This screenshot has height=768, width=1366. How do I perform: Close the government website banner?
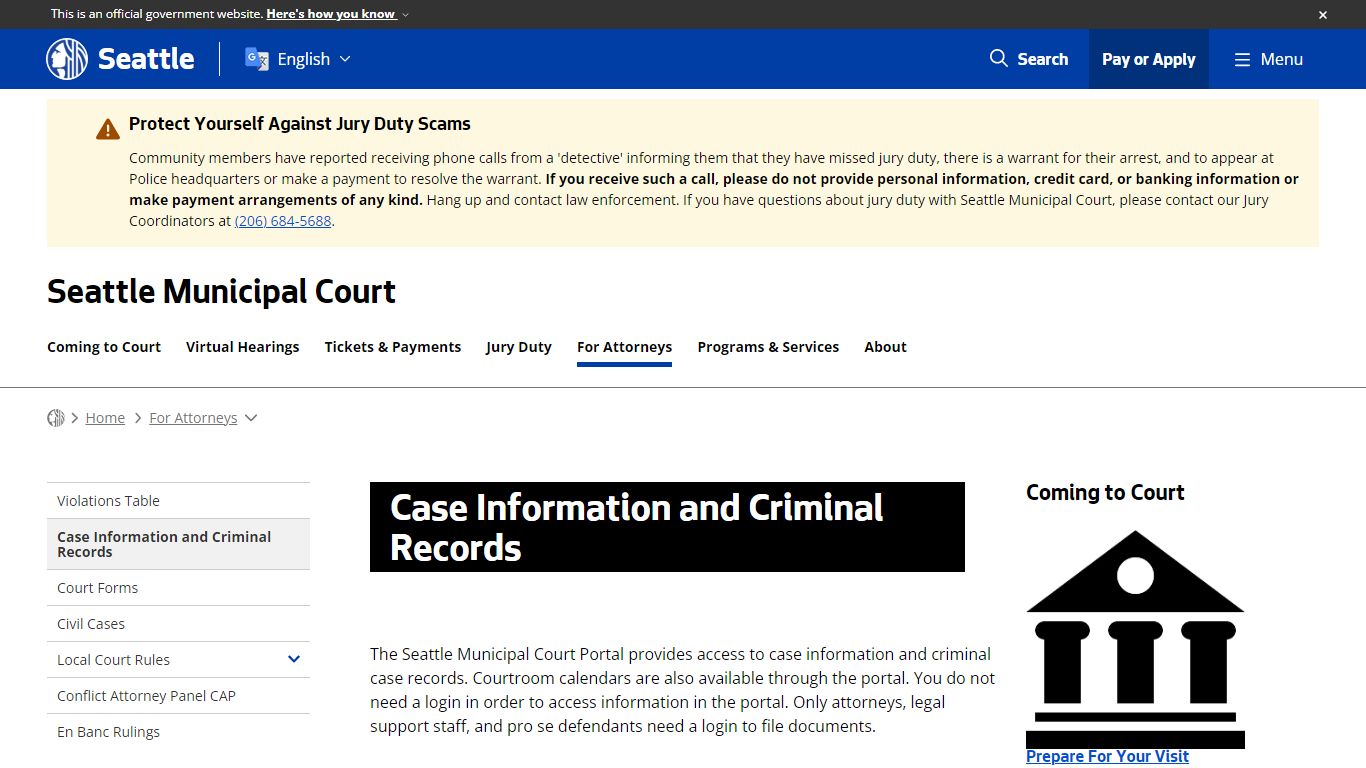click(1322, 15)
